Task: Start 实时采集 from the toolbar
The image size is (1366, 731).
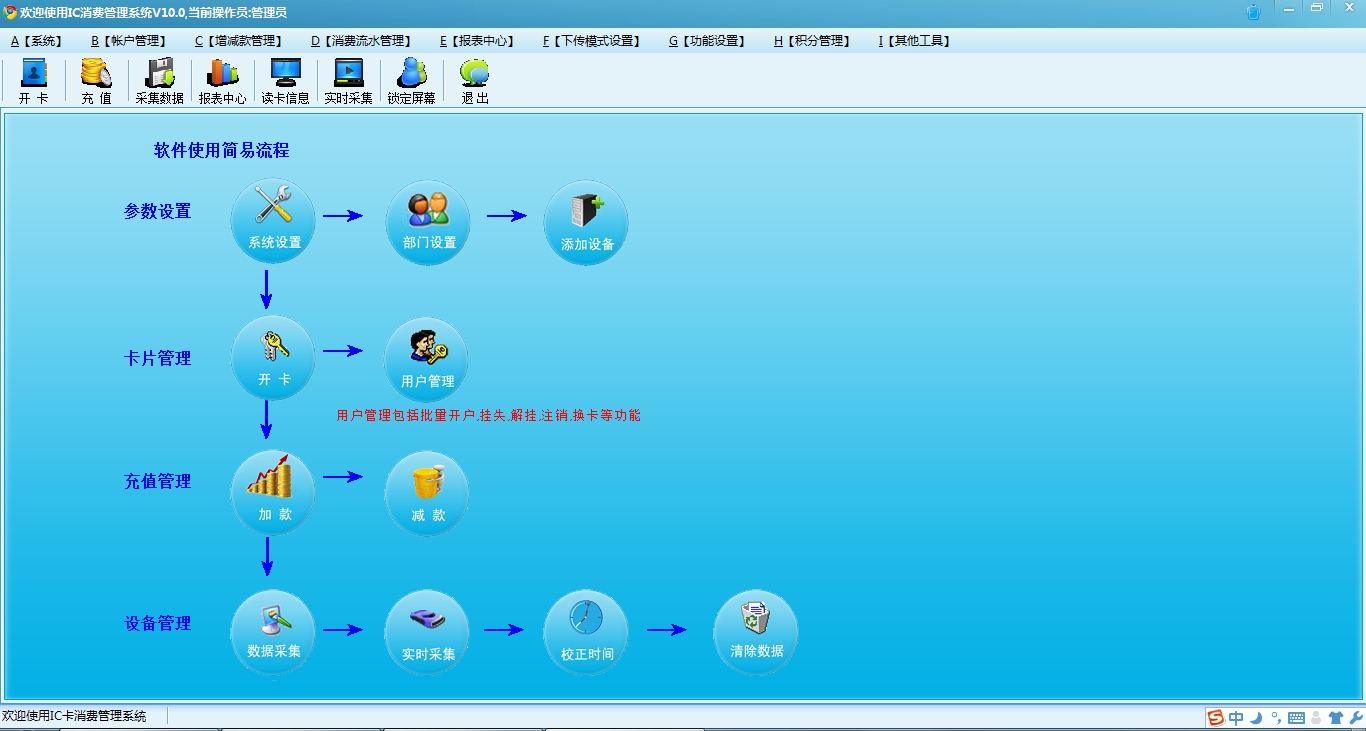Action: [x=349, y=82]
